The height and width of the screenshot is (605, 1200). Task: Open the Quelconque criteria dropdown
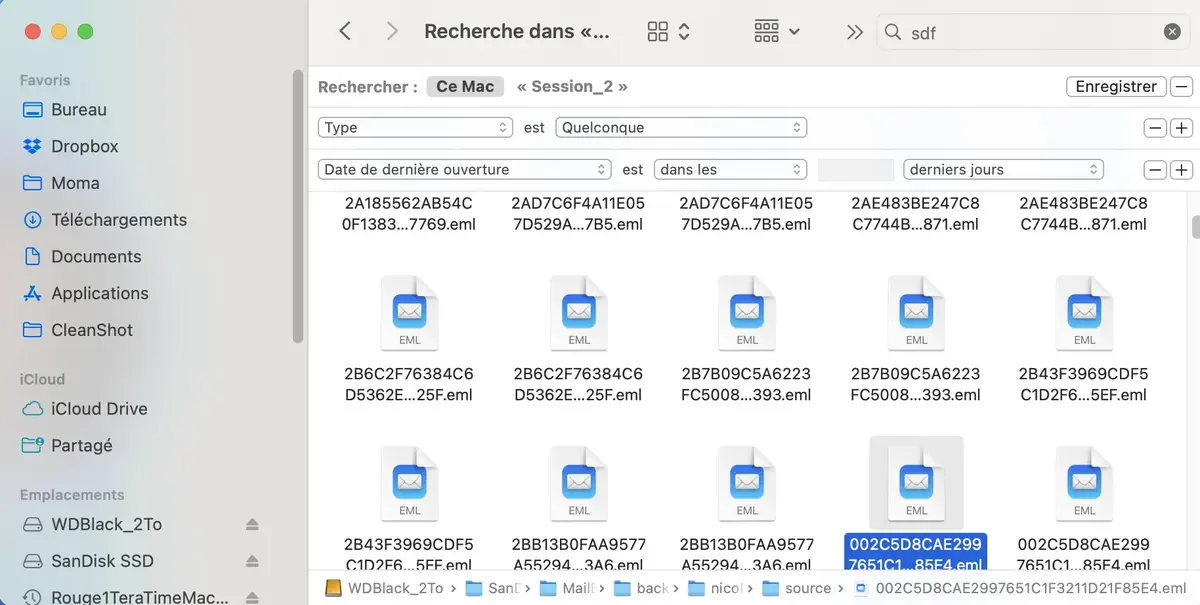click(680, 127)
